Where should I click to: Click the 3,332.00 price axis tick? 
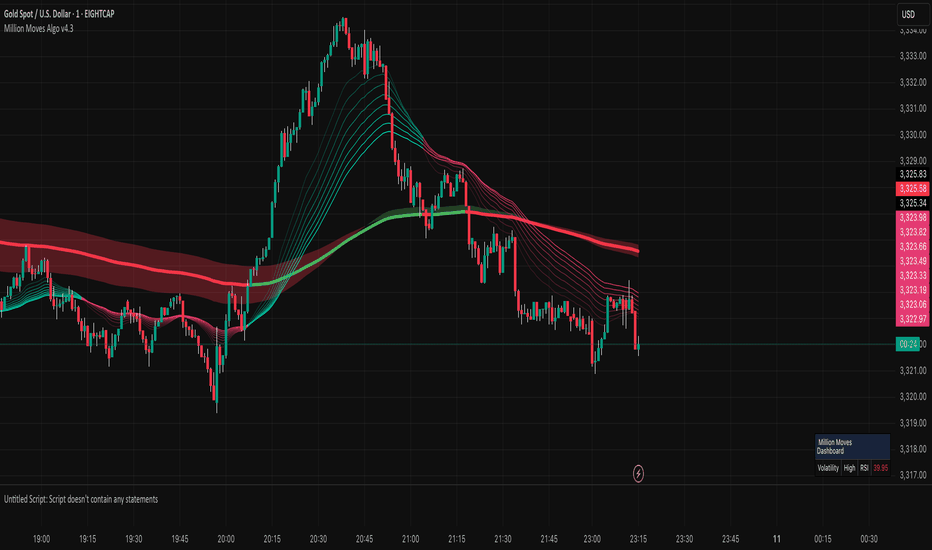(913, 82)
